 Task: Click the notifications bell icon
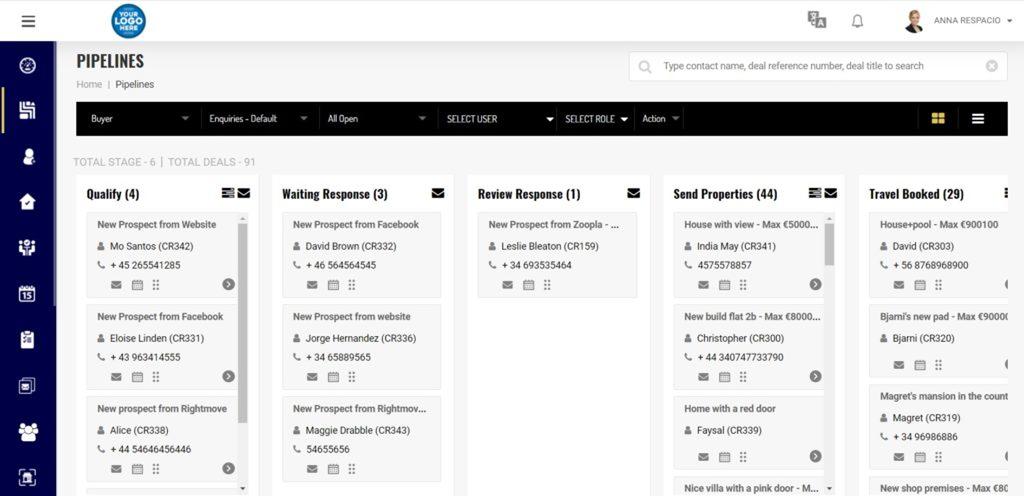[857, 21]
